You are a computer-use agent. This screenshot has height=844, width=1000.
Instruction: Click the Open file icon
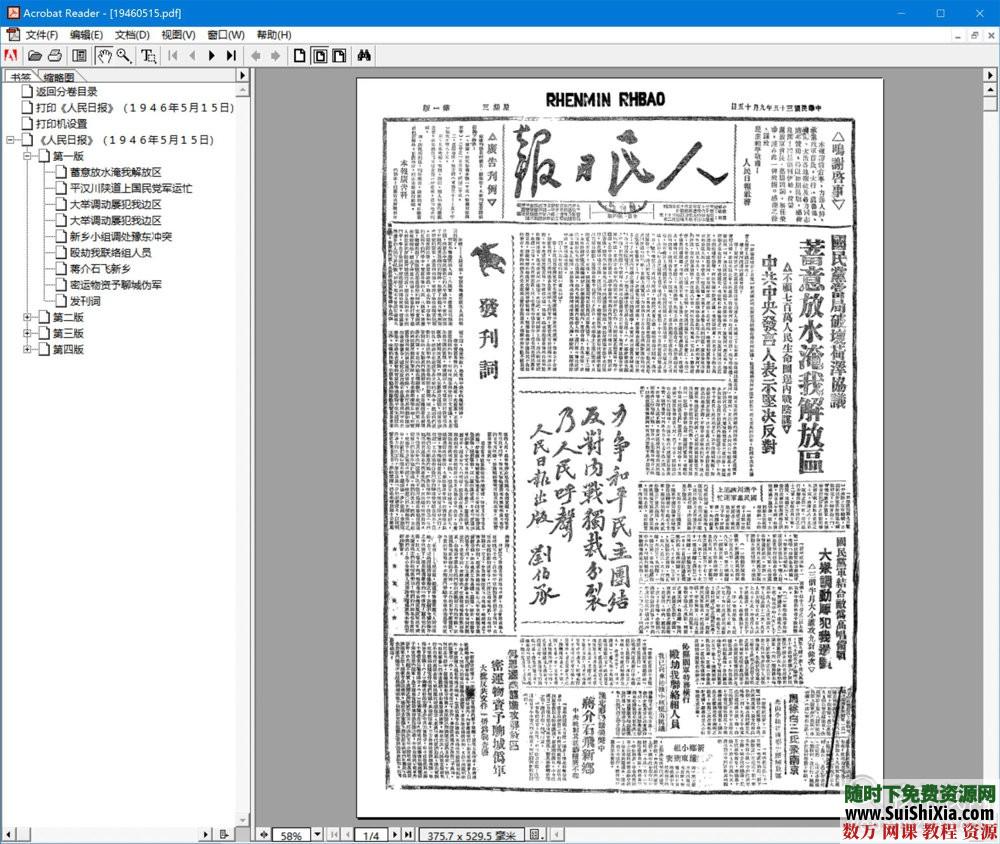33,56
